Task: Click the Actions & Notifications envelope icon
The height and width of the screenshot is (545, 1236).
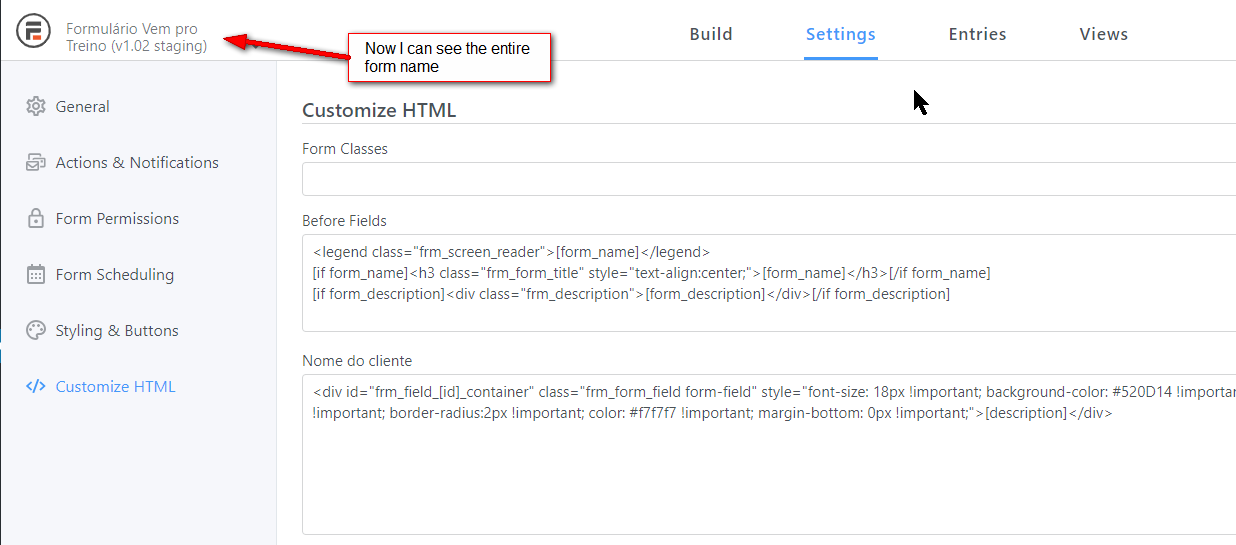Action: (x=36, y=163)
